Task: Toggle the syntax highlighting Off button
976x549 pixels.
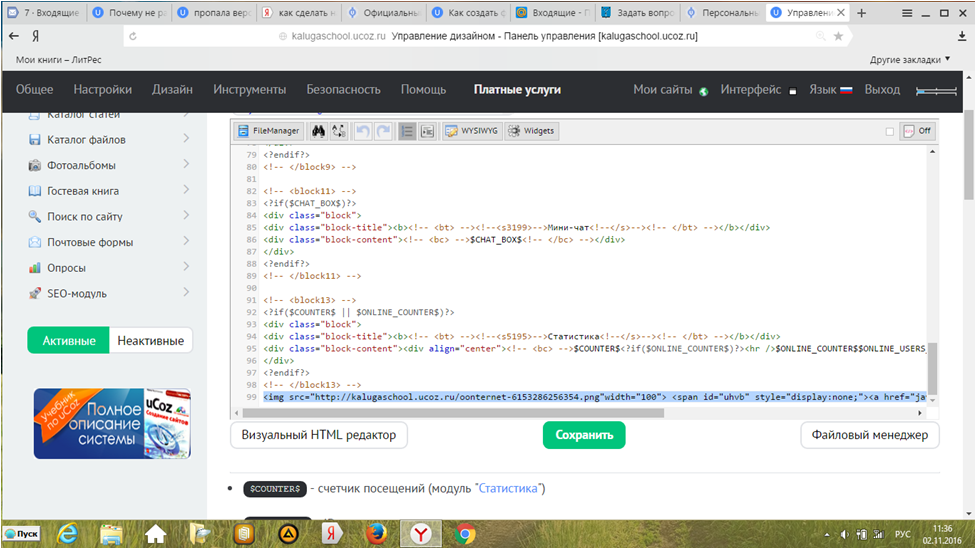Action: click(x=917, y=131)
